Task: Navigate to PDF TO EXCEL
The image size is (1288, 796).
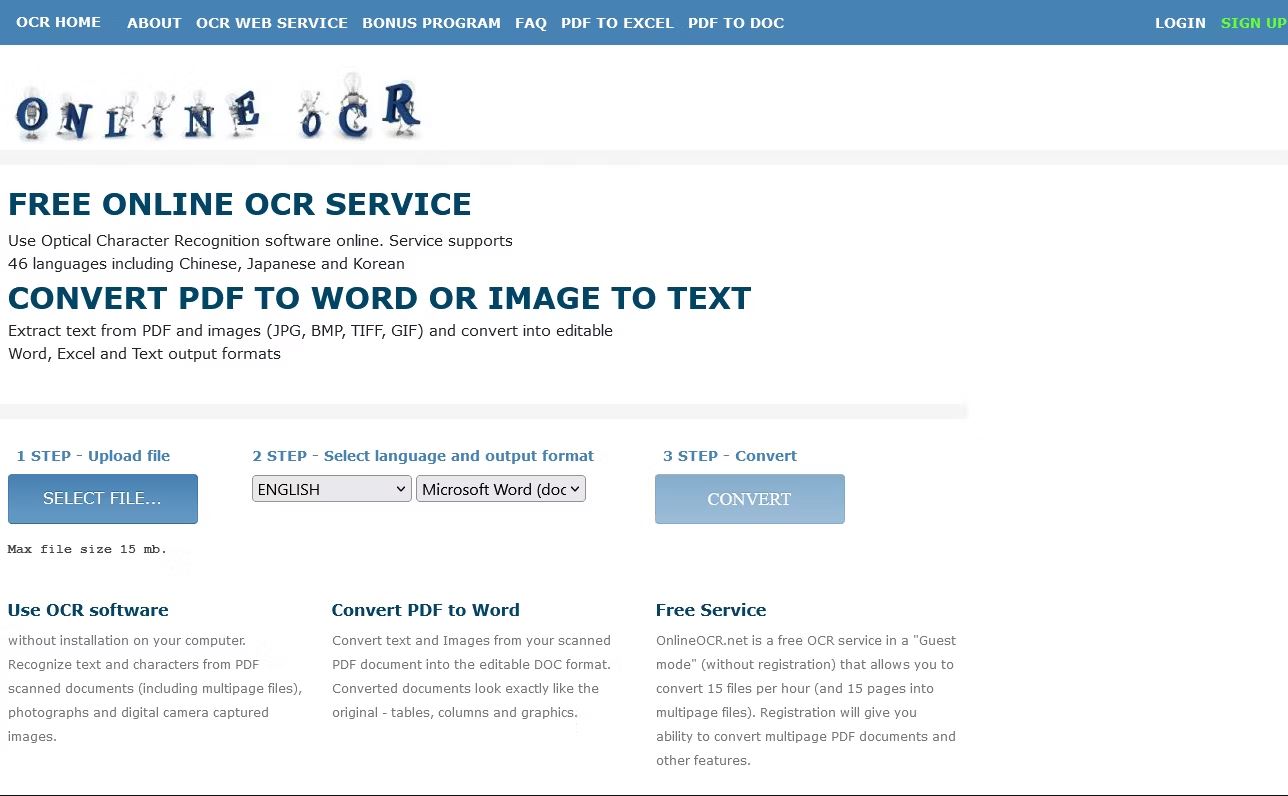Action: (617, 23)
